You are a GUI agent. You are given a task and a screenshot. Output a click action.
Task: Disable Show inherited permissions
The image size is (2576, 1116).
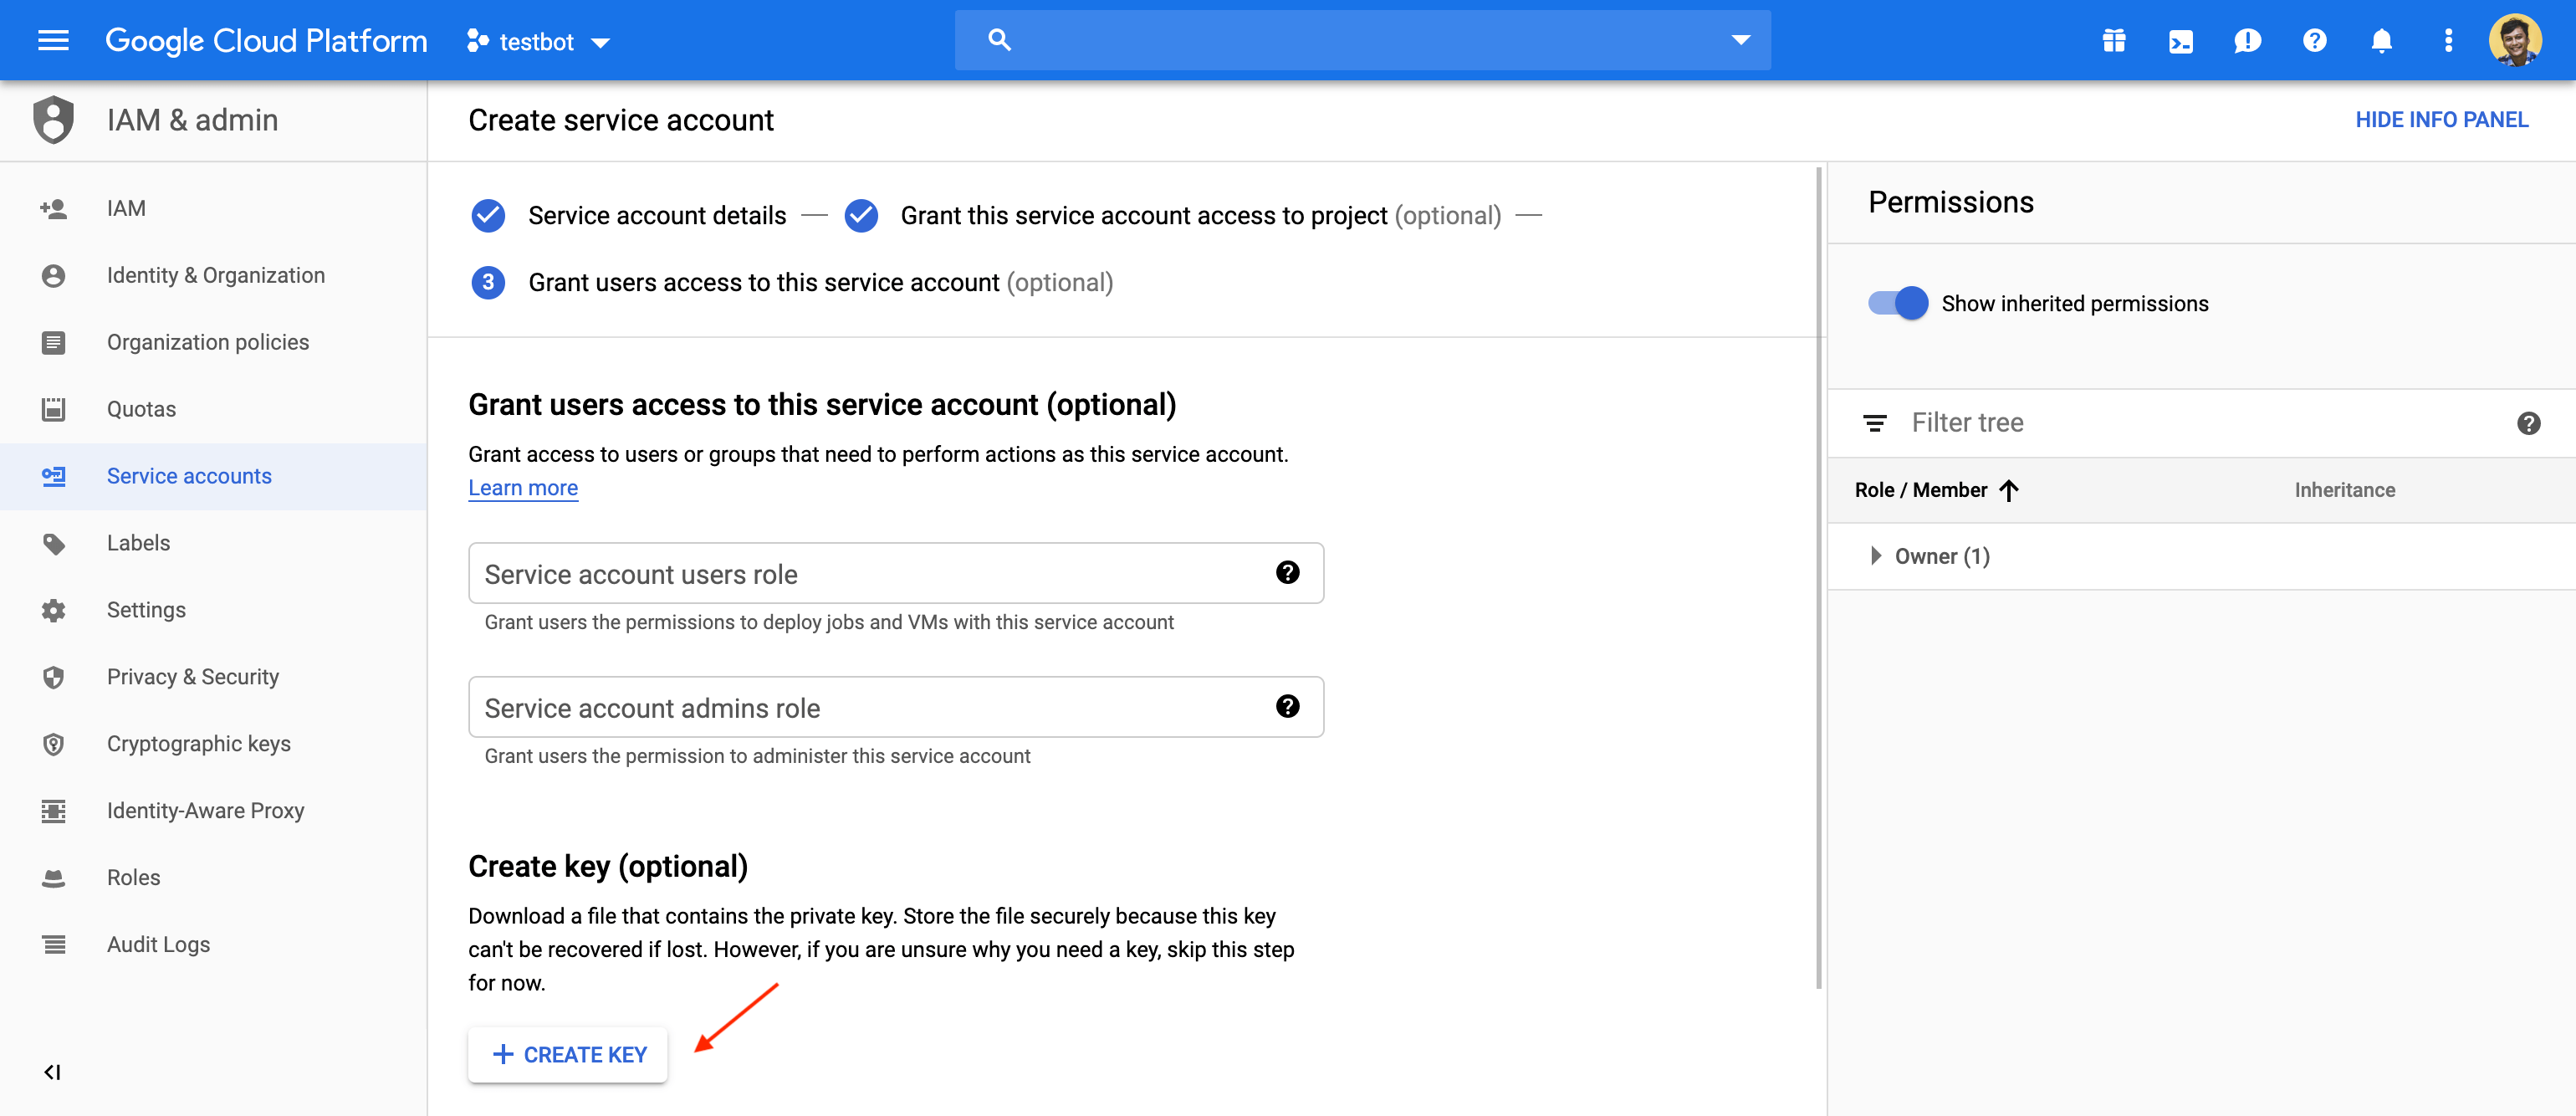pos(1896,303)
